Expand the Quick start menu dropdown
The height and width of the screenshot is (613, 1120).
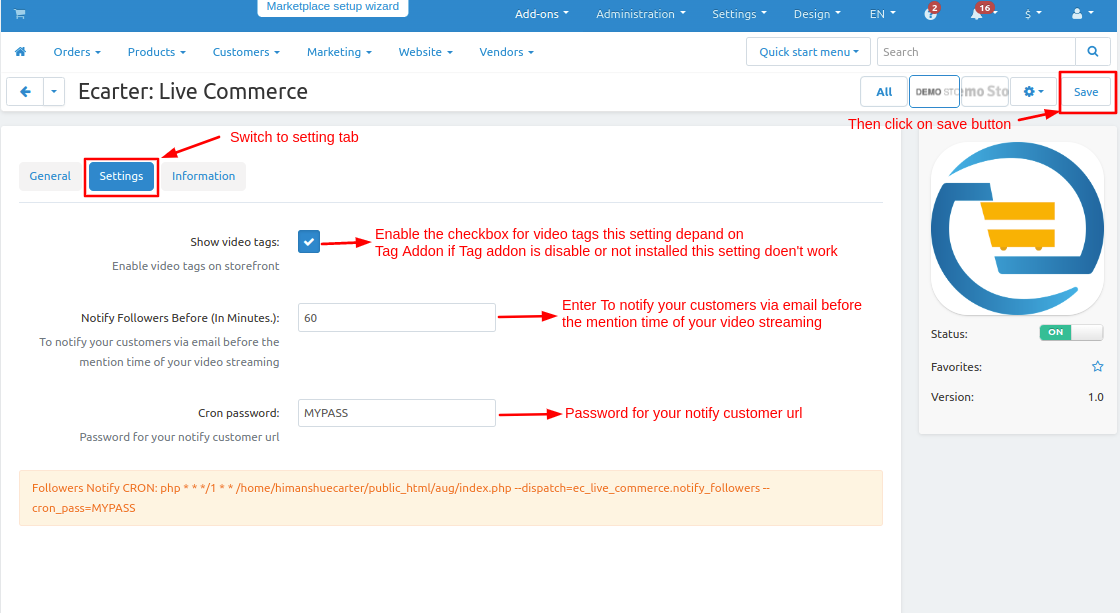click(810, 52)
